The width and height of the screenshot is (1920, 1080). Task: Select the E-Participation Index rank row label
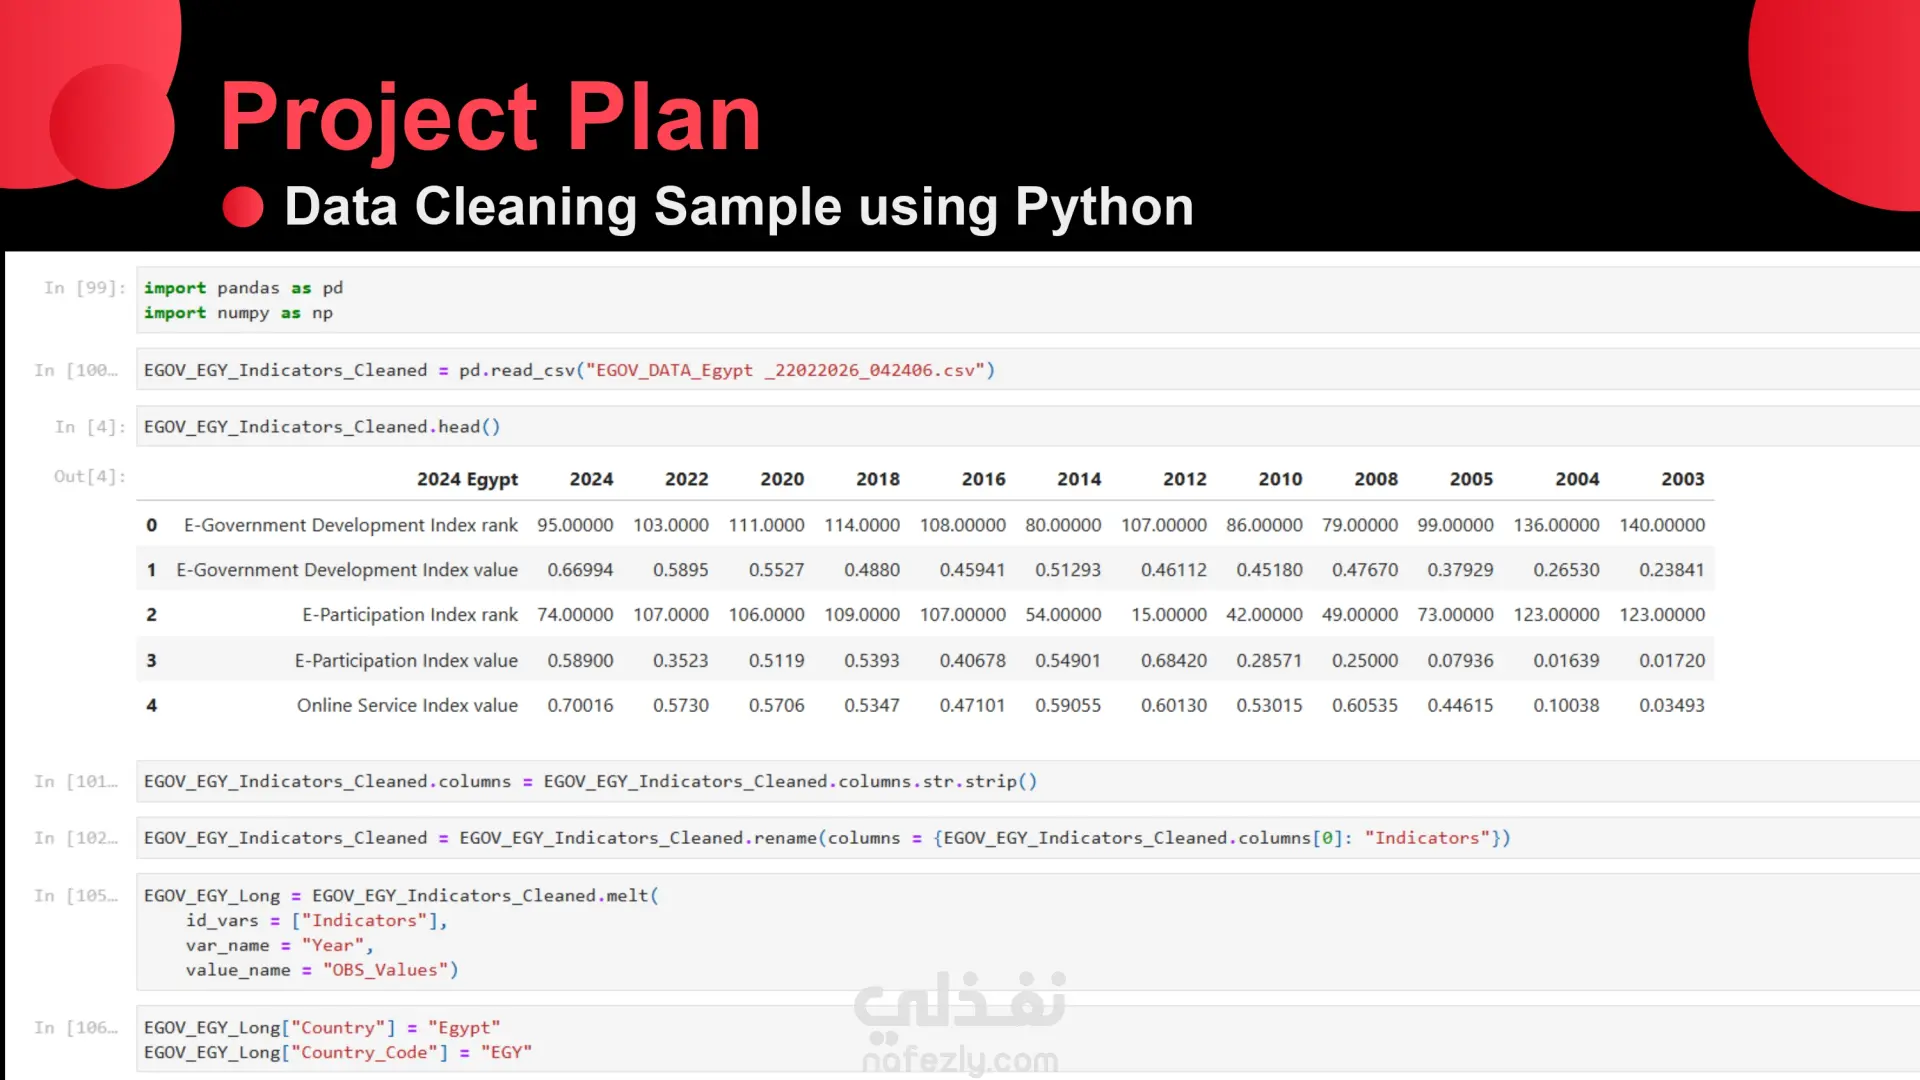(x=410, y=615)
